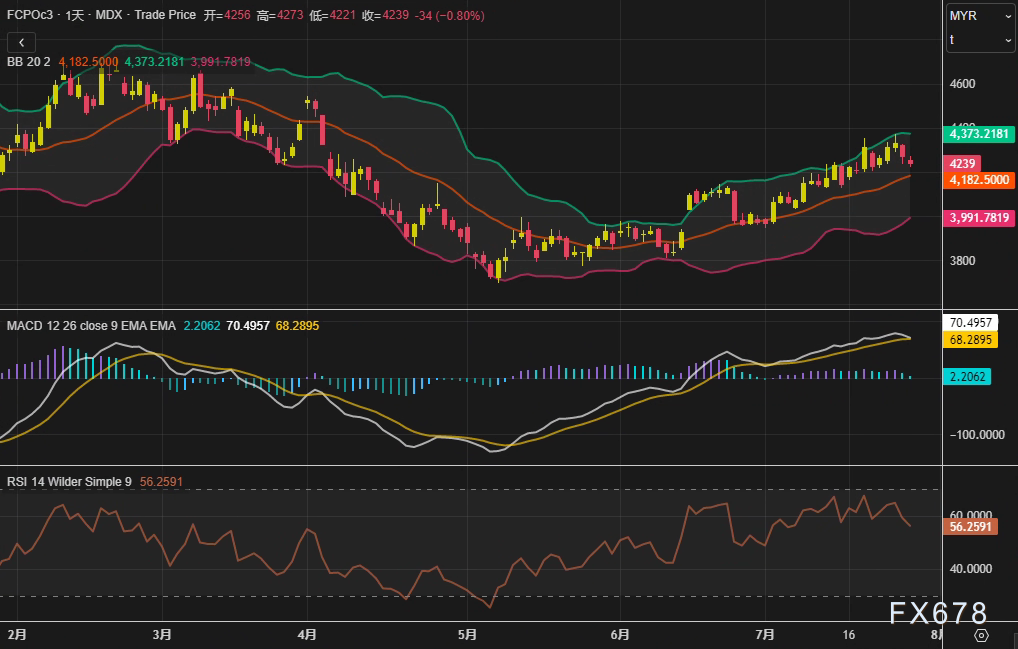Image resolution: width=1018 pixels, height=649 pixels.
Task: Click the white 70.4957 MACD value tag
Action: click(971, 323)
